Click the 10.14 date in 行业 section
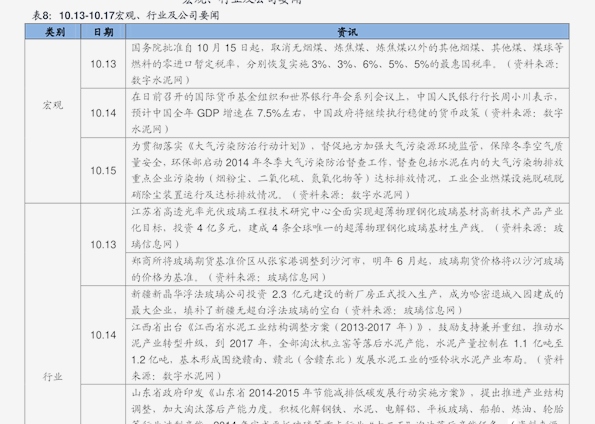This screenshot has width=595, height=424. point(103,335)
